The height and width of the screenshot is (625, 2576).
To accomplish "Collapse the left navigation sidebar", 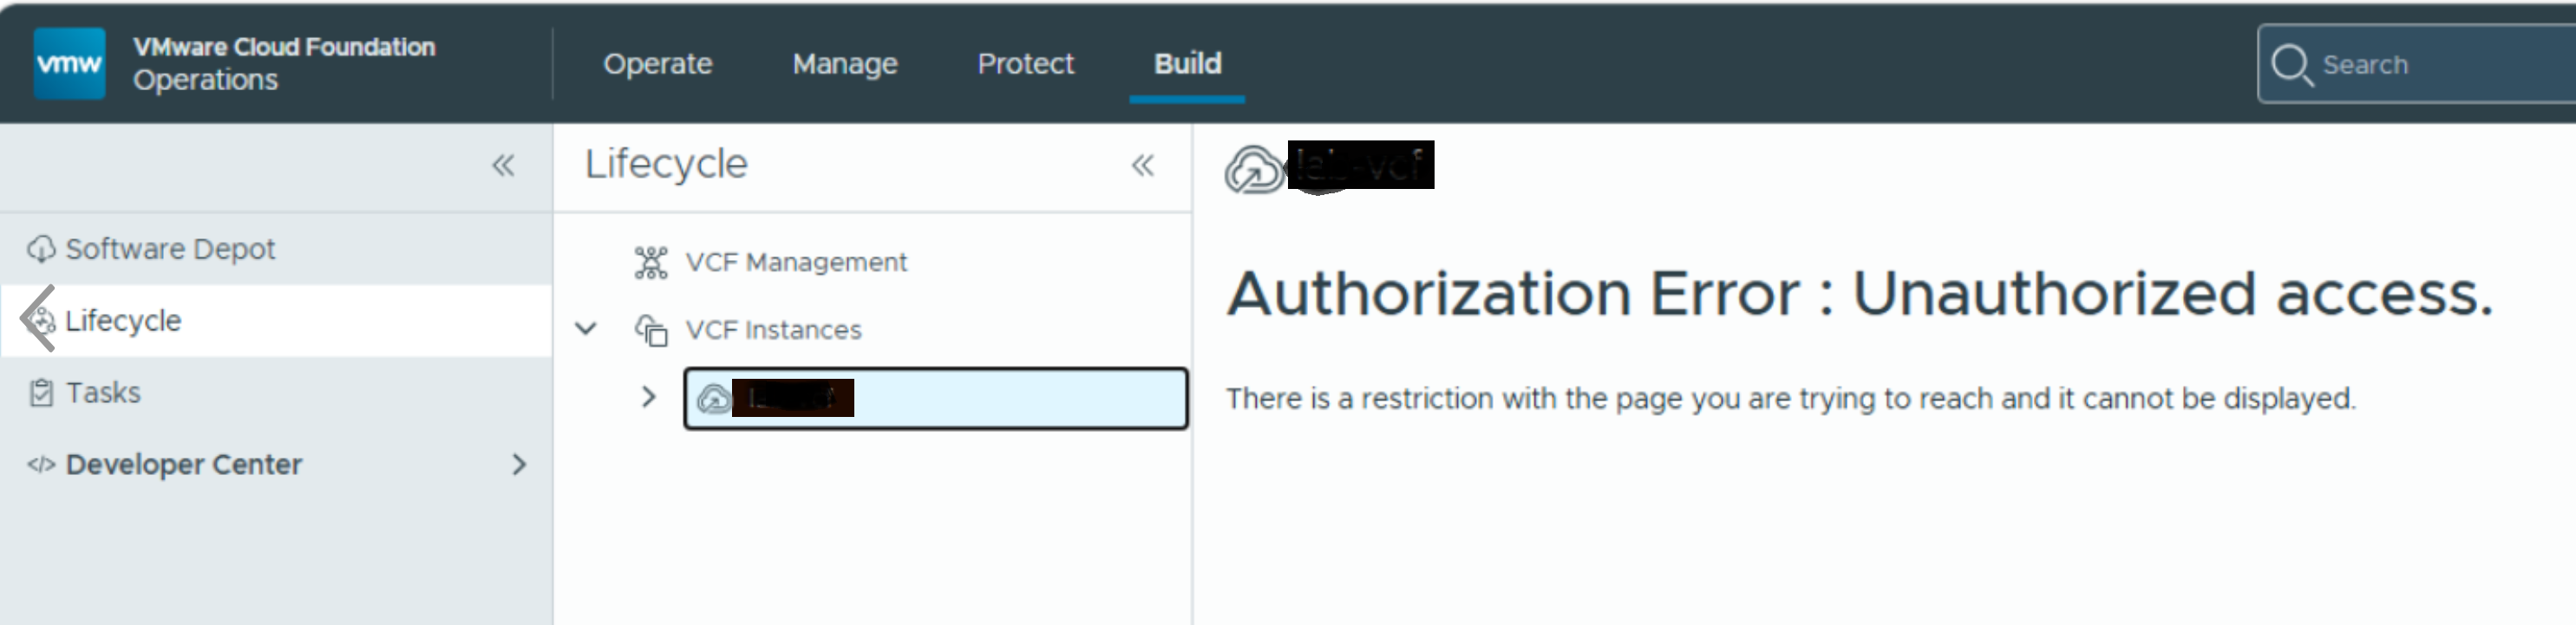I will 503,166.
